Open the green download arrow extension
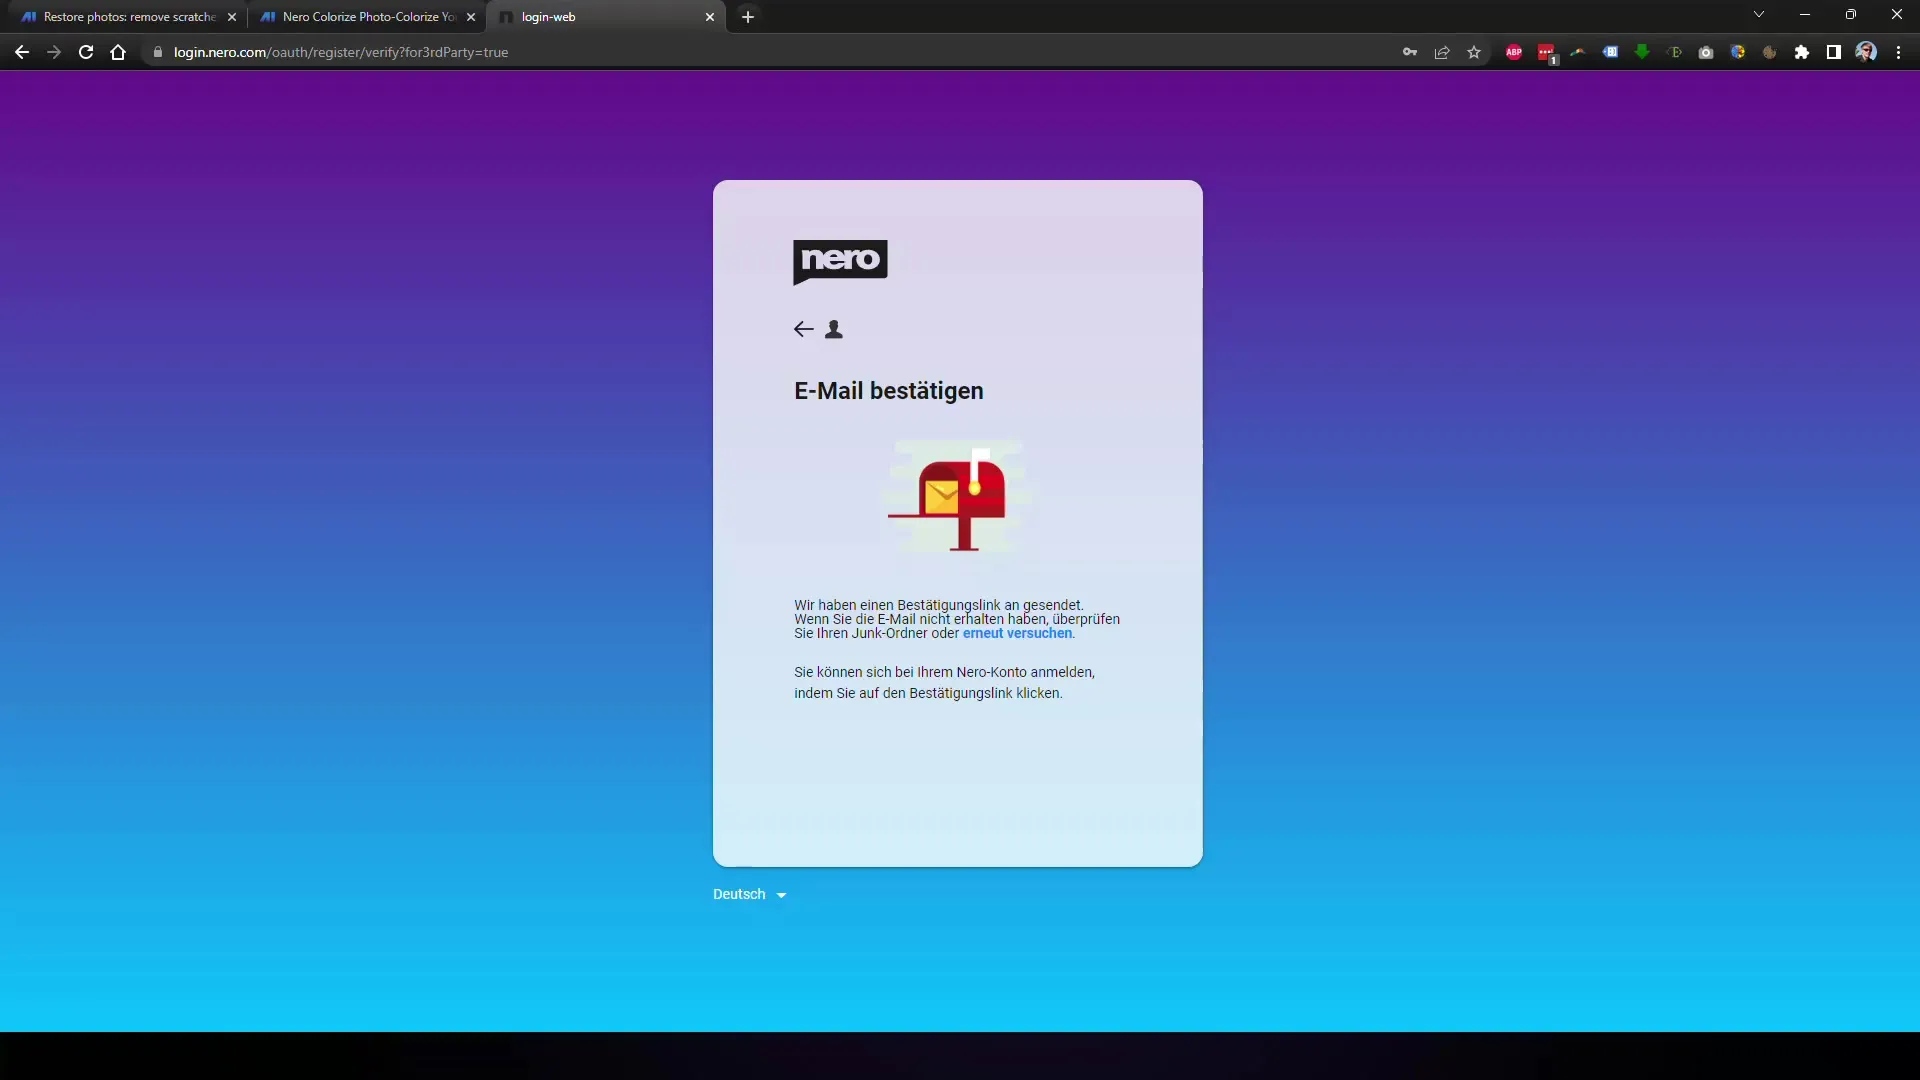This screenshot has width=1920, height=1080. pos(1642,52)
